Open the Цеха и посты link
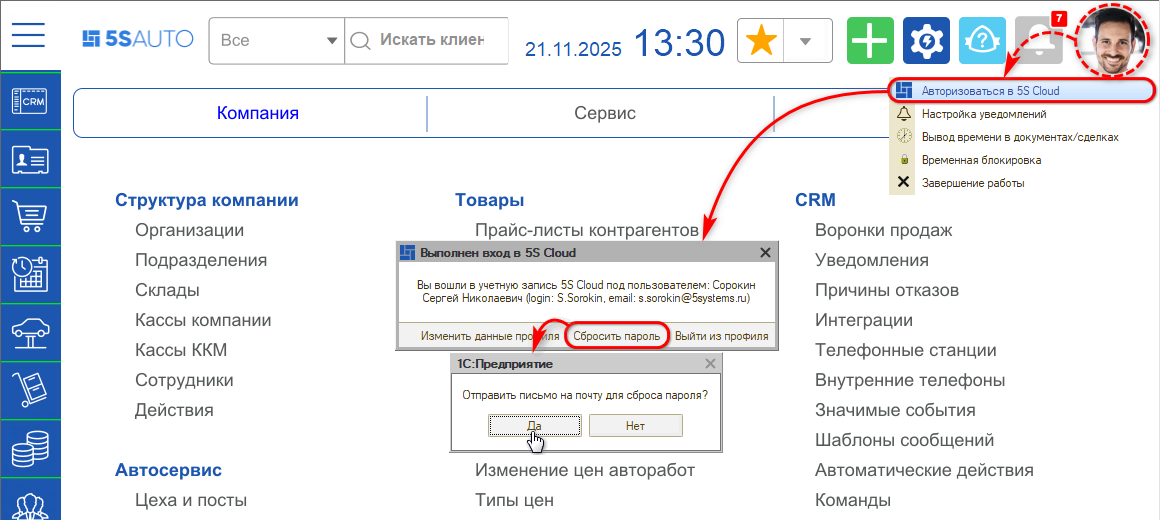1160x520 pixels. click(191, 500)
